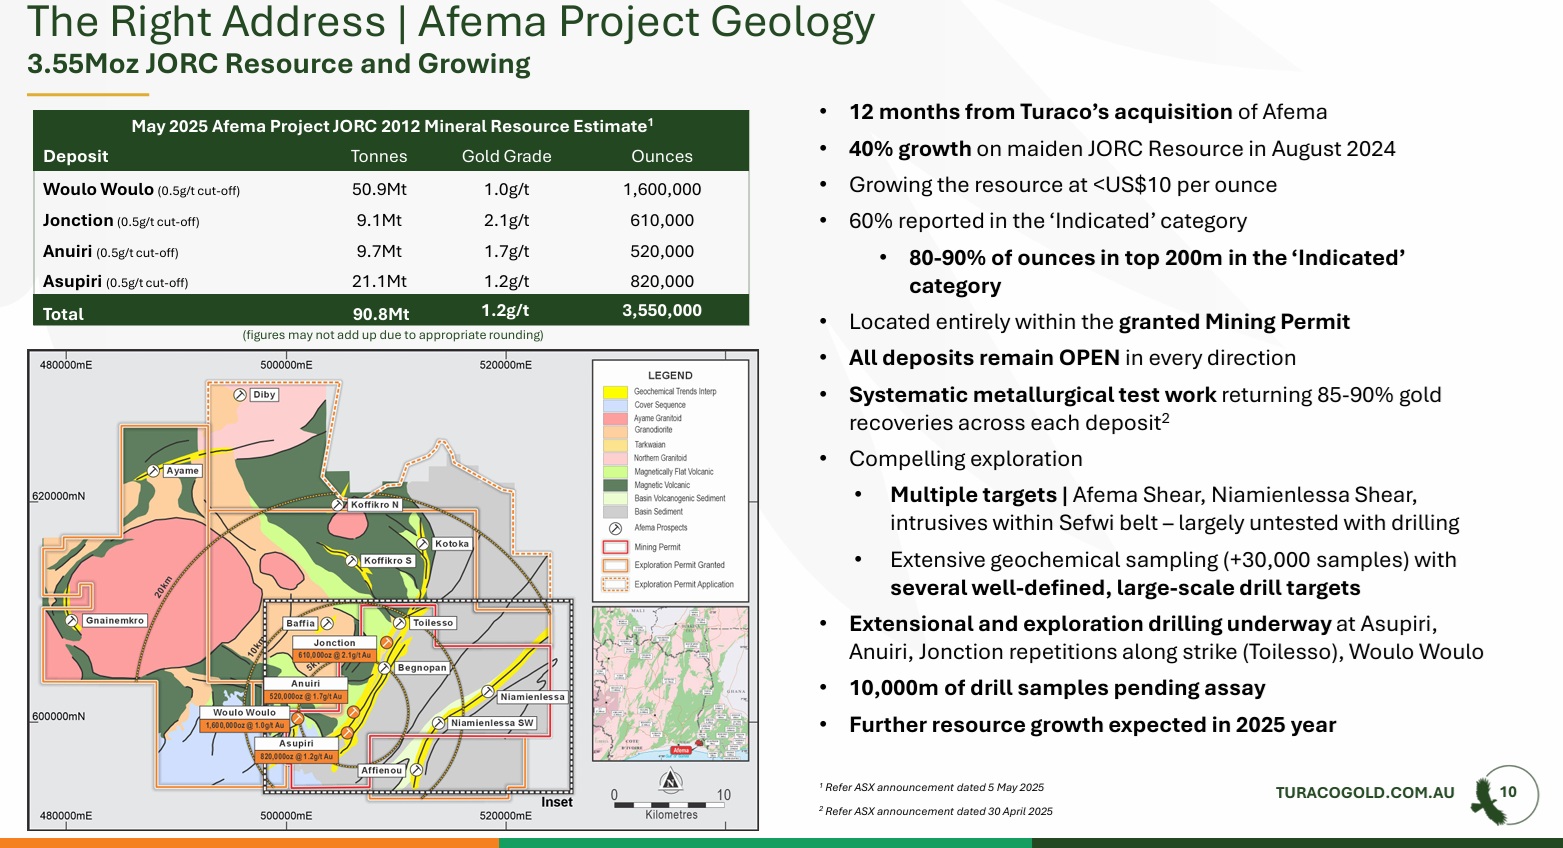Click the north arrow compass icon

(671, 780)
